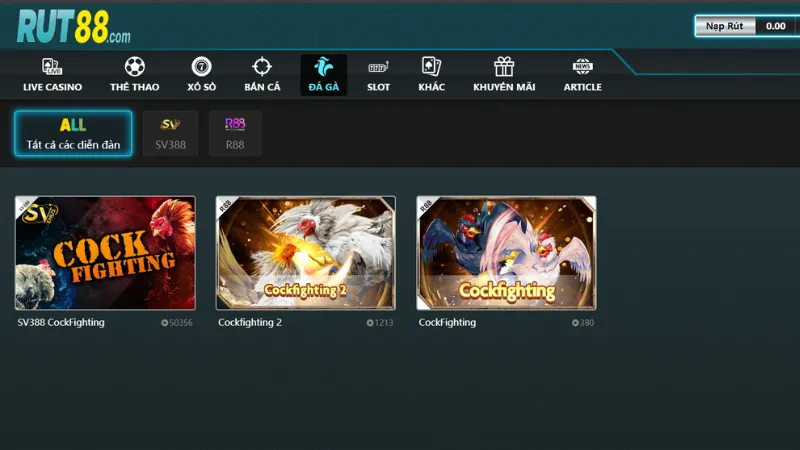800x450 pixels.
Task: Click the 1213 play count text
Action: 384,322
